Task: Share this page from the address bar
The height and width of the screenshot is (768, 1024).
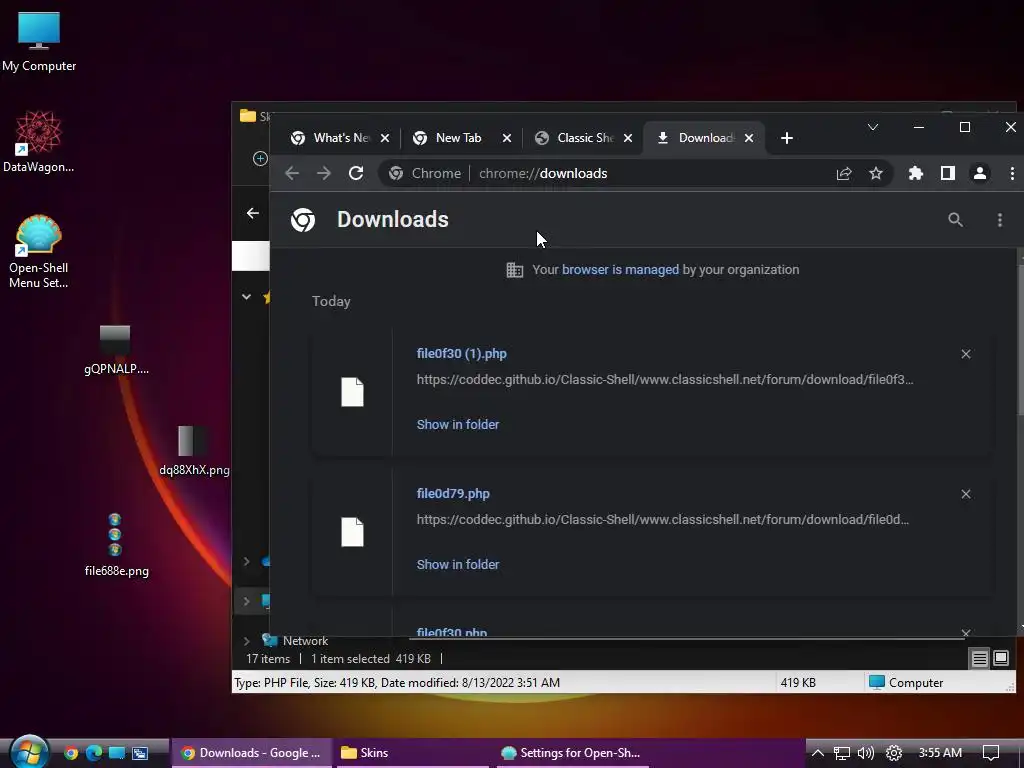Action: tap(844, 173)
